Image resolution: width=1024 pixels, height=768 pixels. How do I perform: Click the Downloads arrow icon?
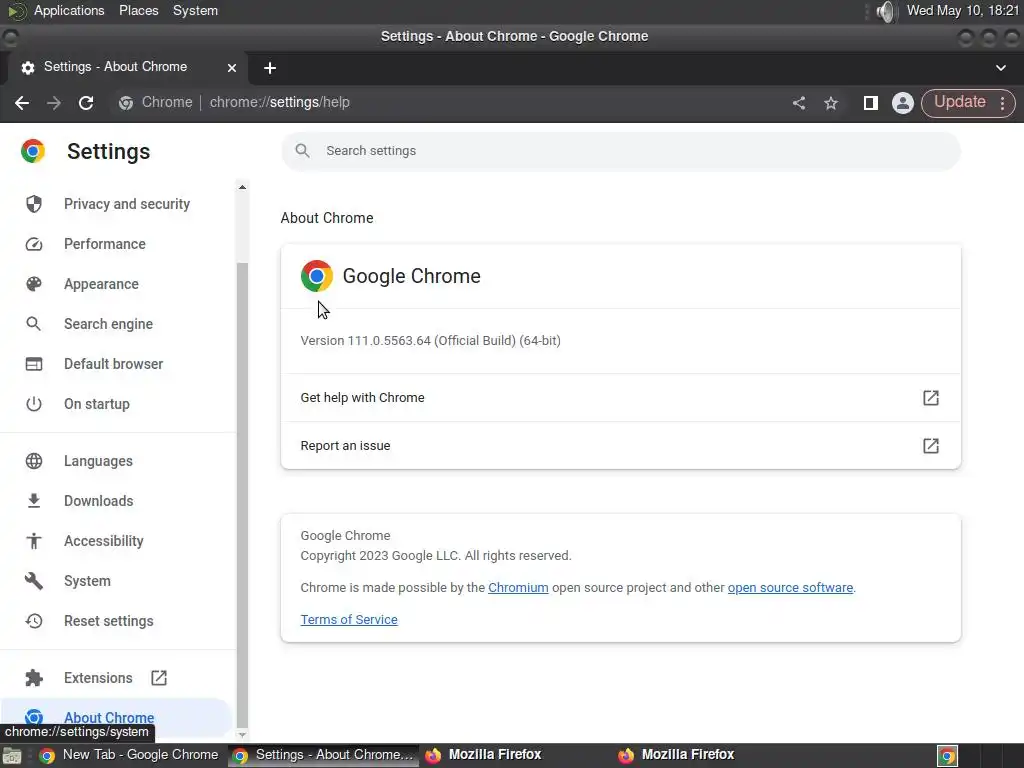(x=34, y=501)
